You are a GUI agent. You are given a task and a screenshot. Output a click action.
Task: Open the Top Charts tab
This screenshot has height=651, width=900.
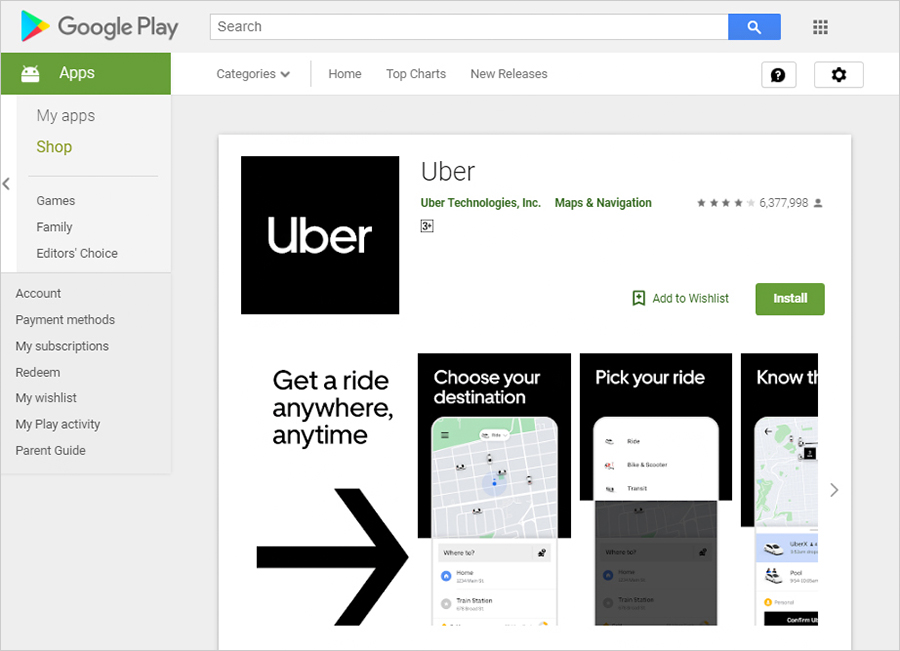(416, 74)
